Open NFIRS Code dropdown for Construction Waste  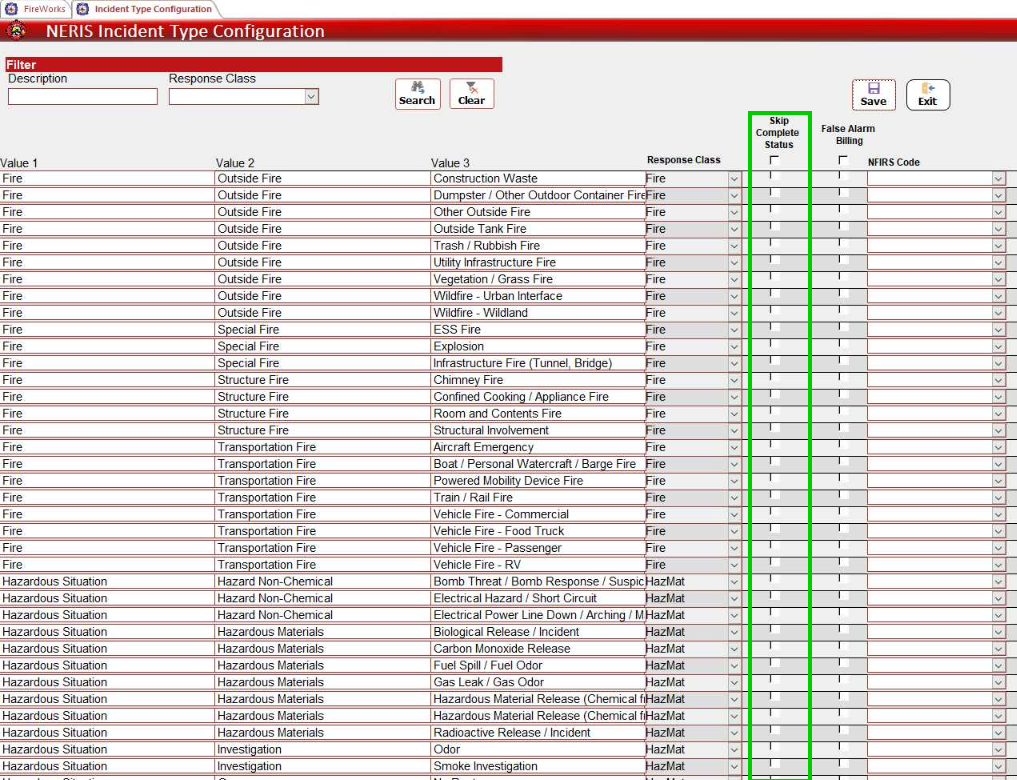point(998,179)
